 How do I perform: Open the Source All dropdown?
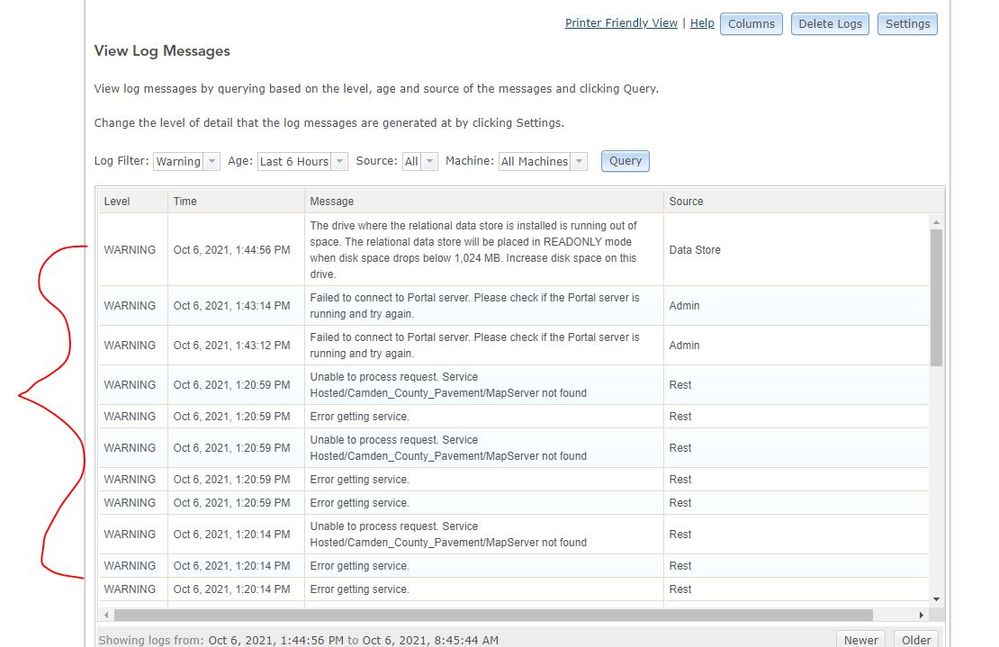pos(420,161)
